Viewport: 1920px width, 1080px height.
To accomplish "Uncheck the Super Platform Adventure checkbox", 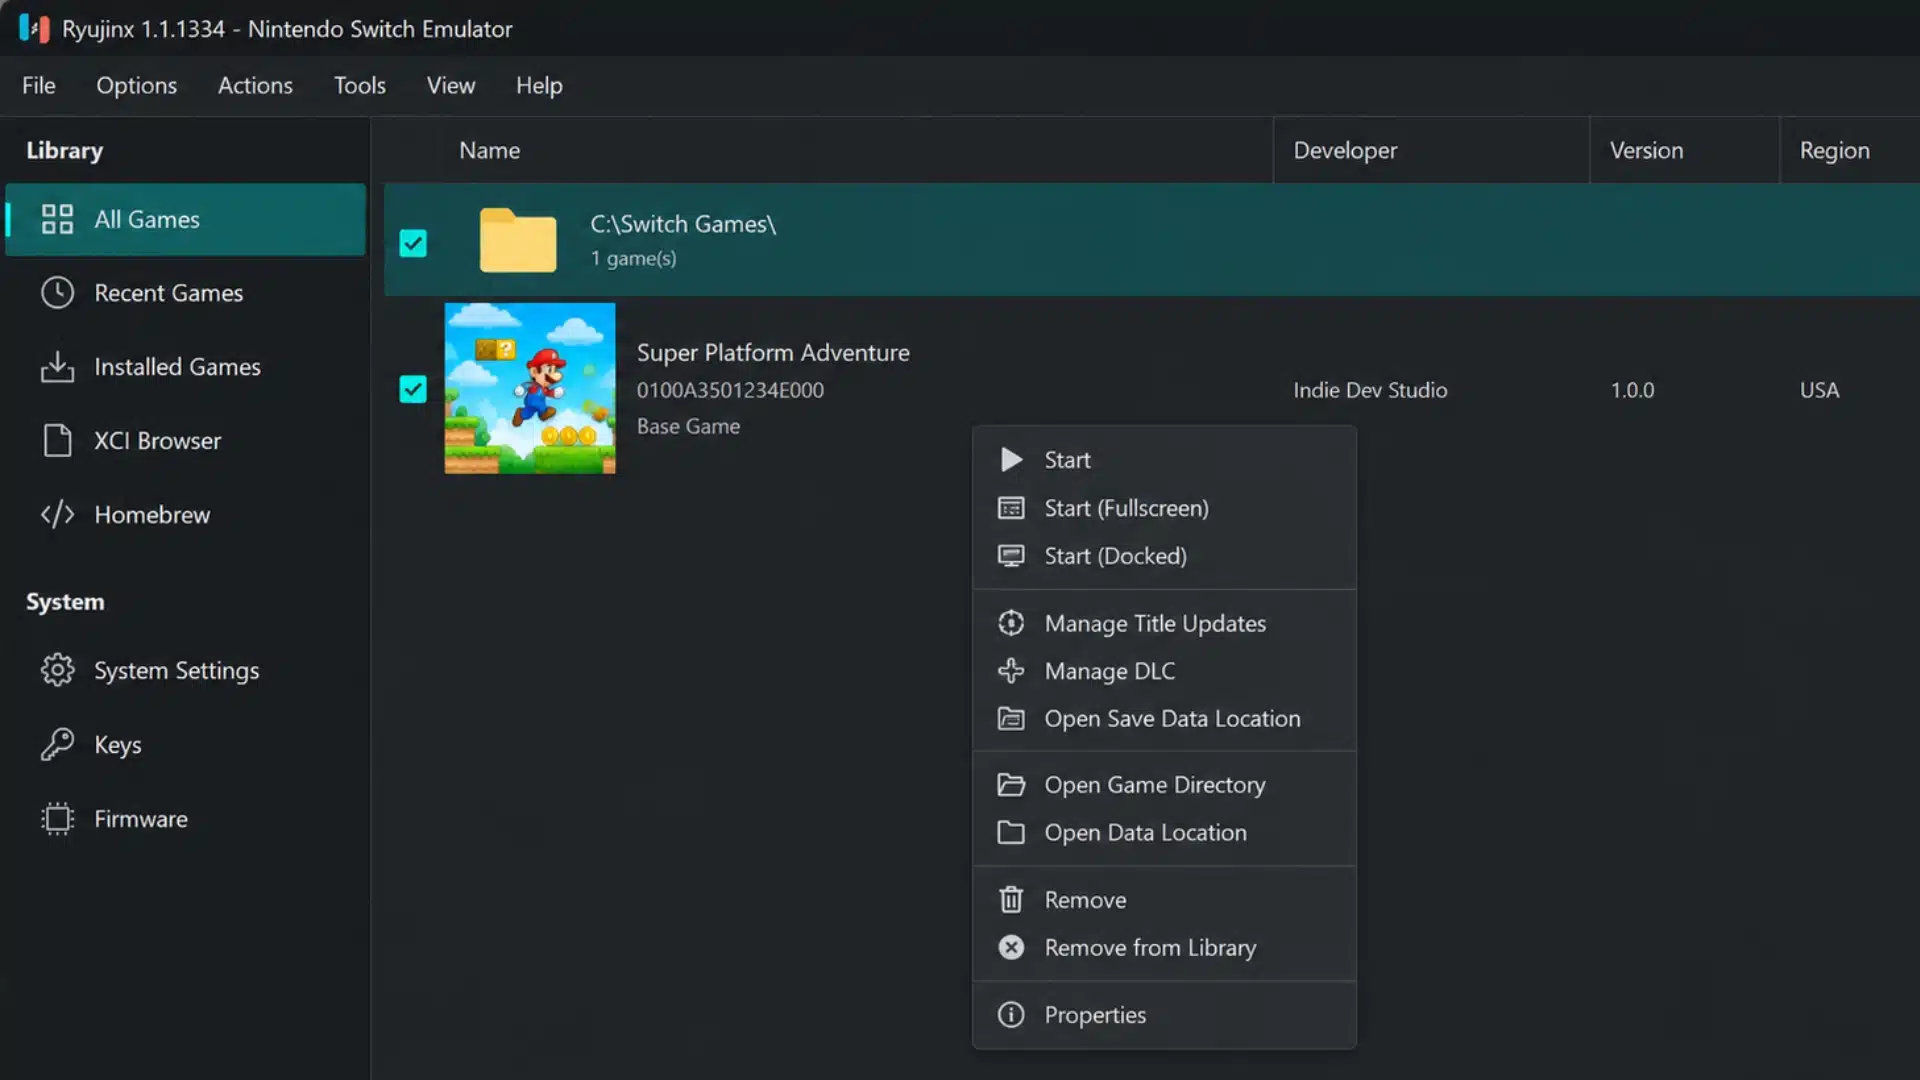I will pyautogui.click(x=413, y=389).
